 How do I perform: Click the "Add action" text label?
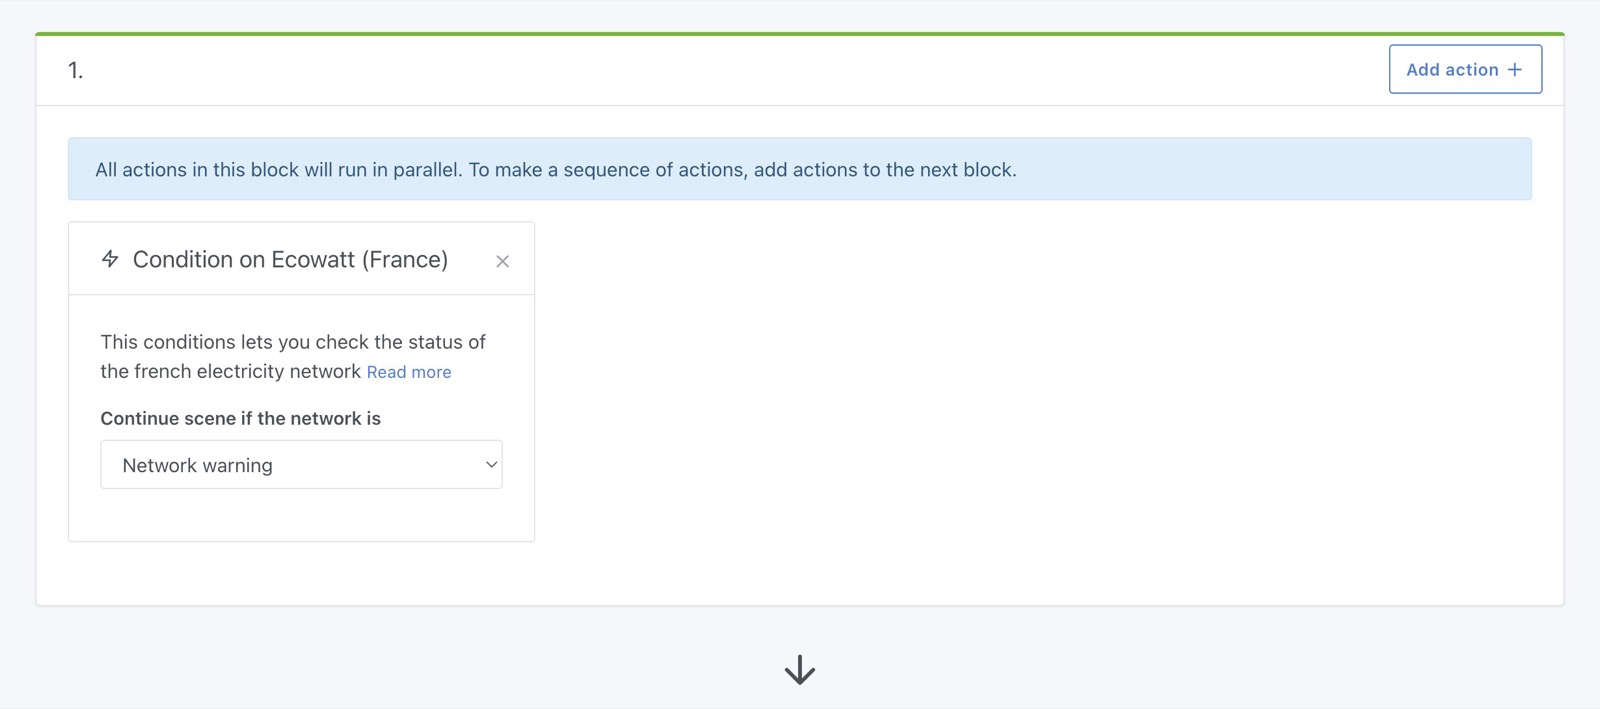click(1452, 70)
